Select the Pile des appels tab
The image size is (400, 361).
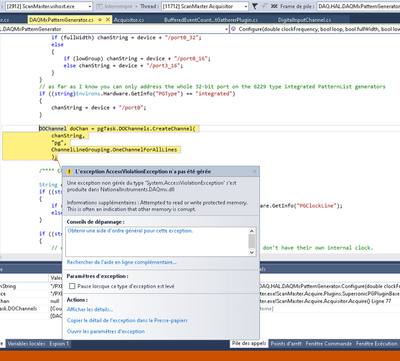pyautogui.click(x=249, y=343)
